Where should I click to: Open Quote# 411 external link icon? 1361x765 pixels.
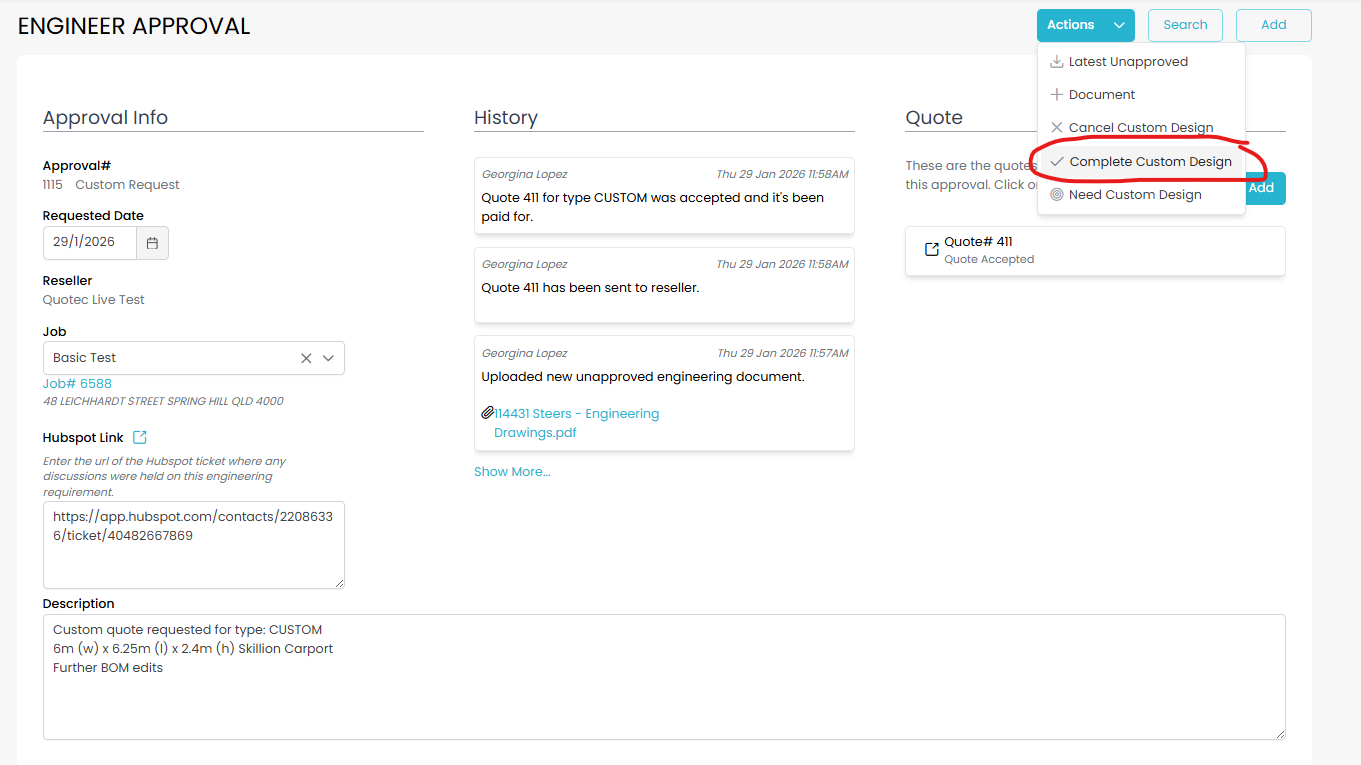click(931, 249)
